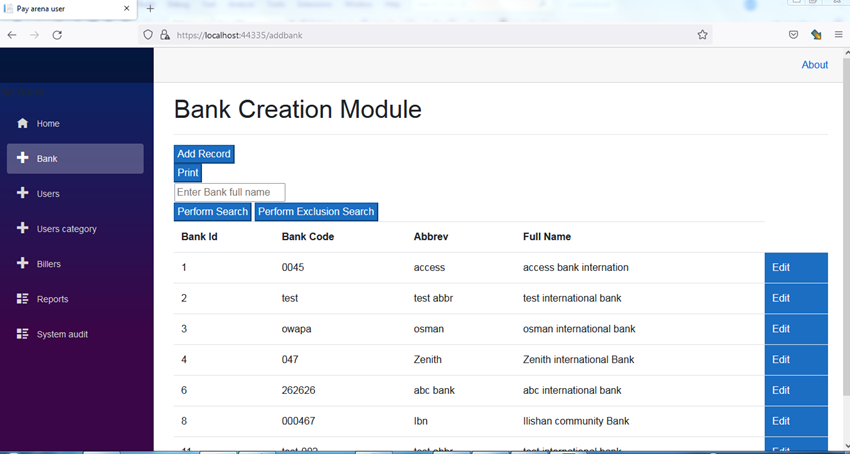850x454 pixels.
Task: Edit the row with Bank Code test
Action: [796, 298]
